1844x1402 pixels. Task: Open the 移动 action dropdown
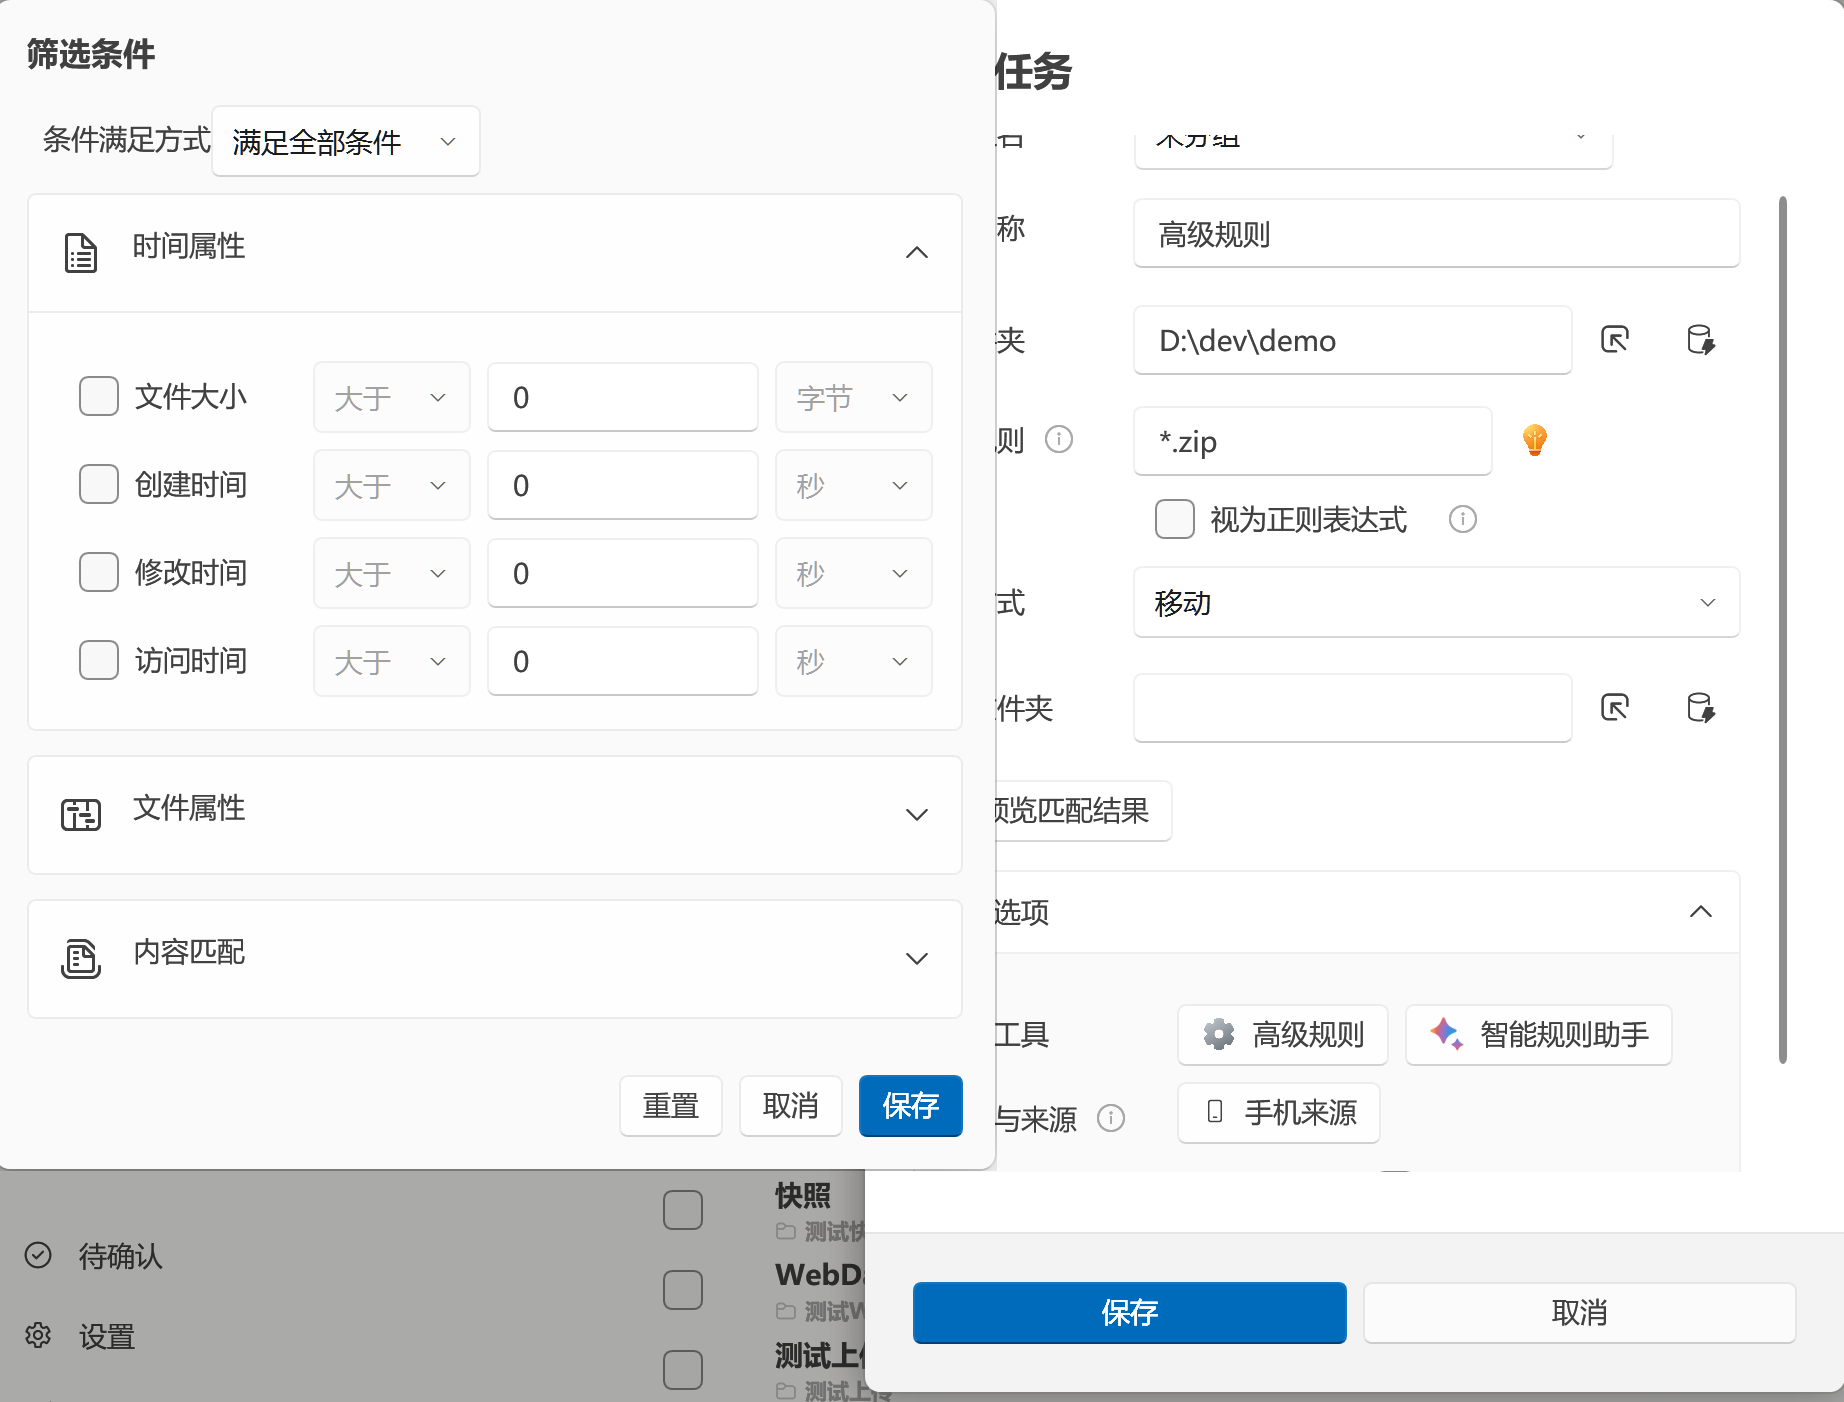(1437, 602)
